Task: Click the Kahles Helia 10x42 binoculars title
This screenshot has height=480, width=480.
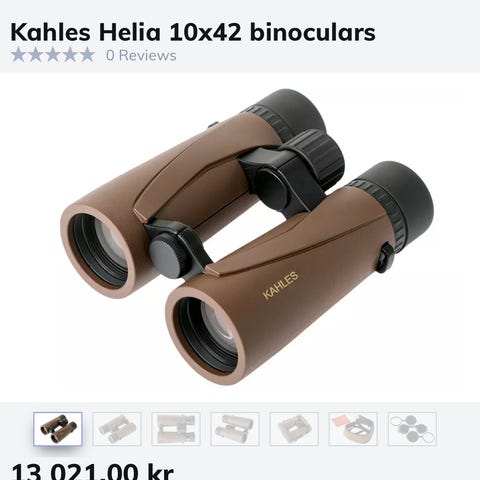Action: [x=193, y=32]
